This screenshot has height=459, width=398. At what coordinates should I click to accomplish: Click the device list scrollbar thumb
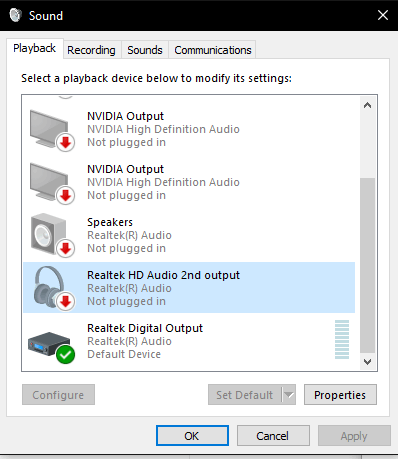click(367, 265)
